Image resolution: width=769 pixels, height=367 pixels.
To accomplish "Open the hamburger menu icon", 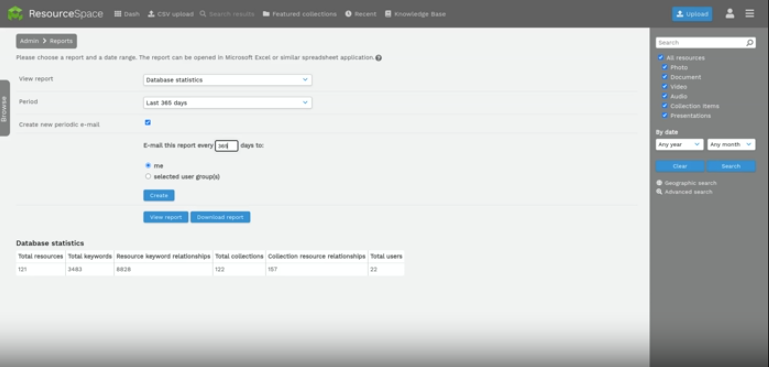I will (x=749, y=14).
